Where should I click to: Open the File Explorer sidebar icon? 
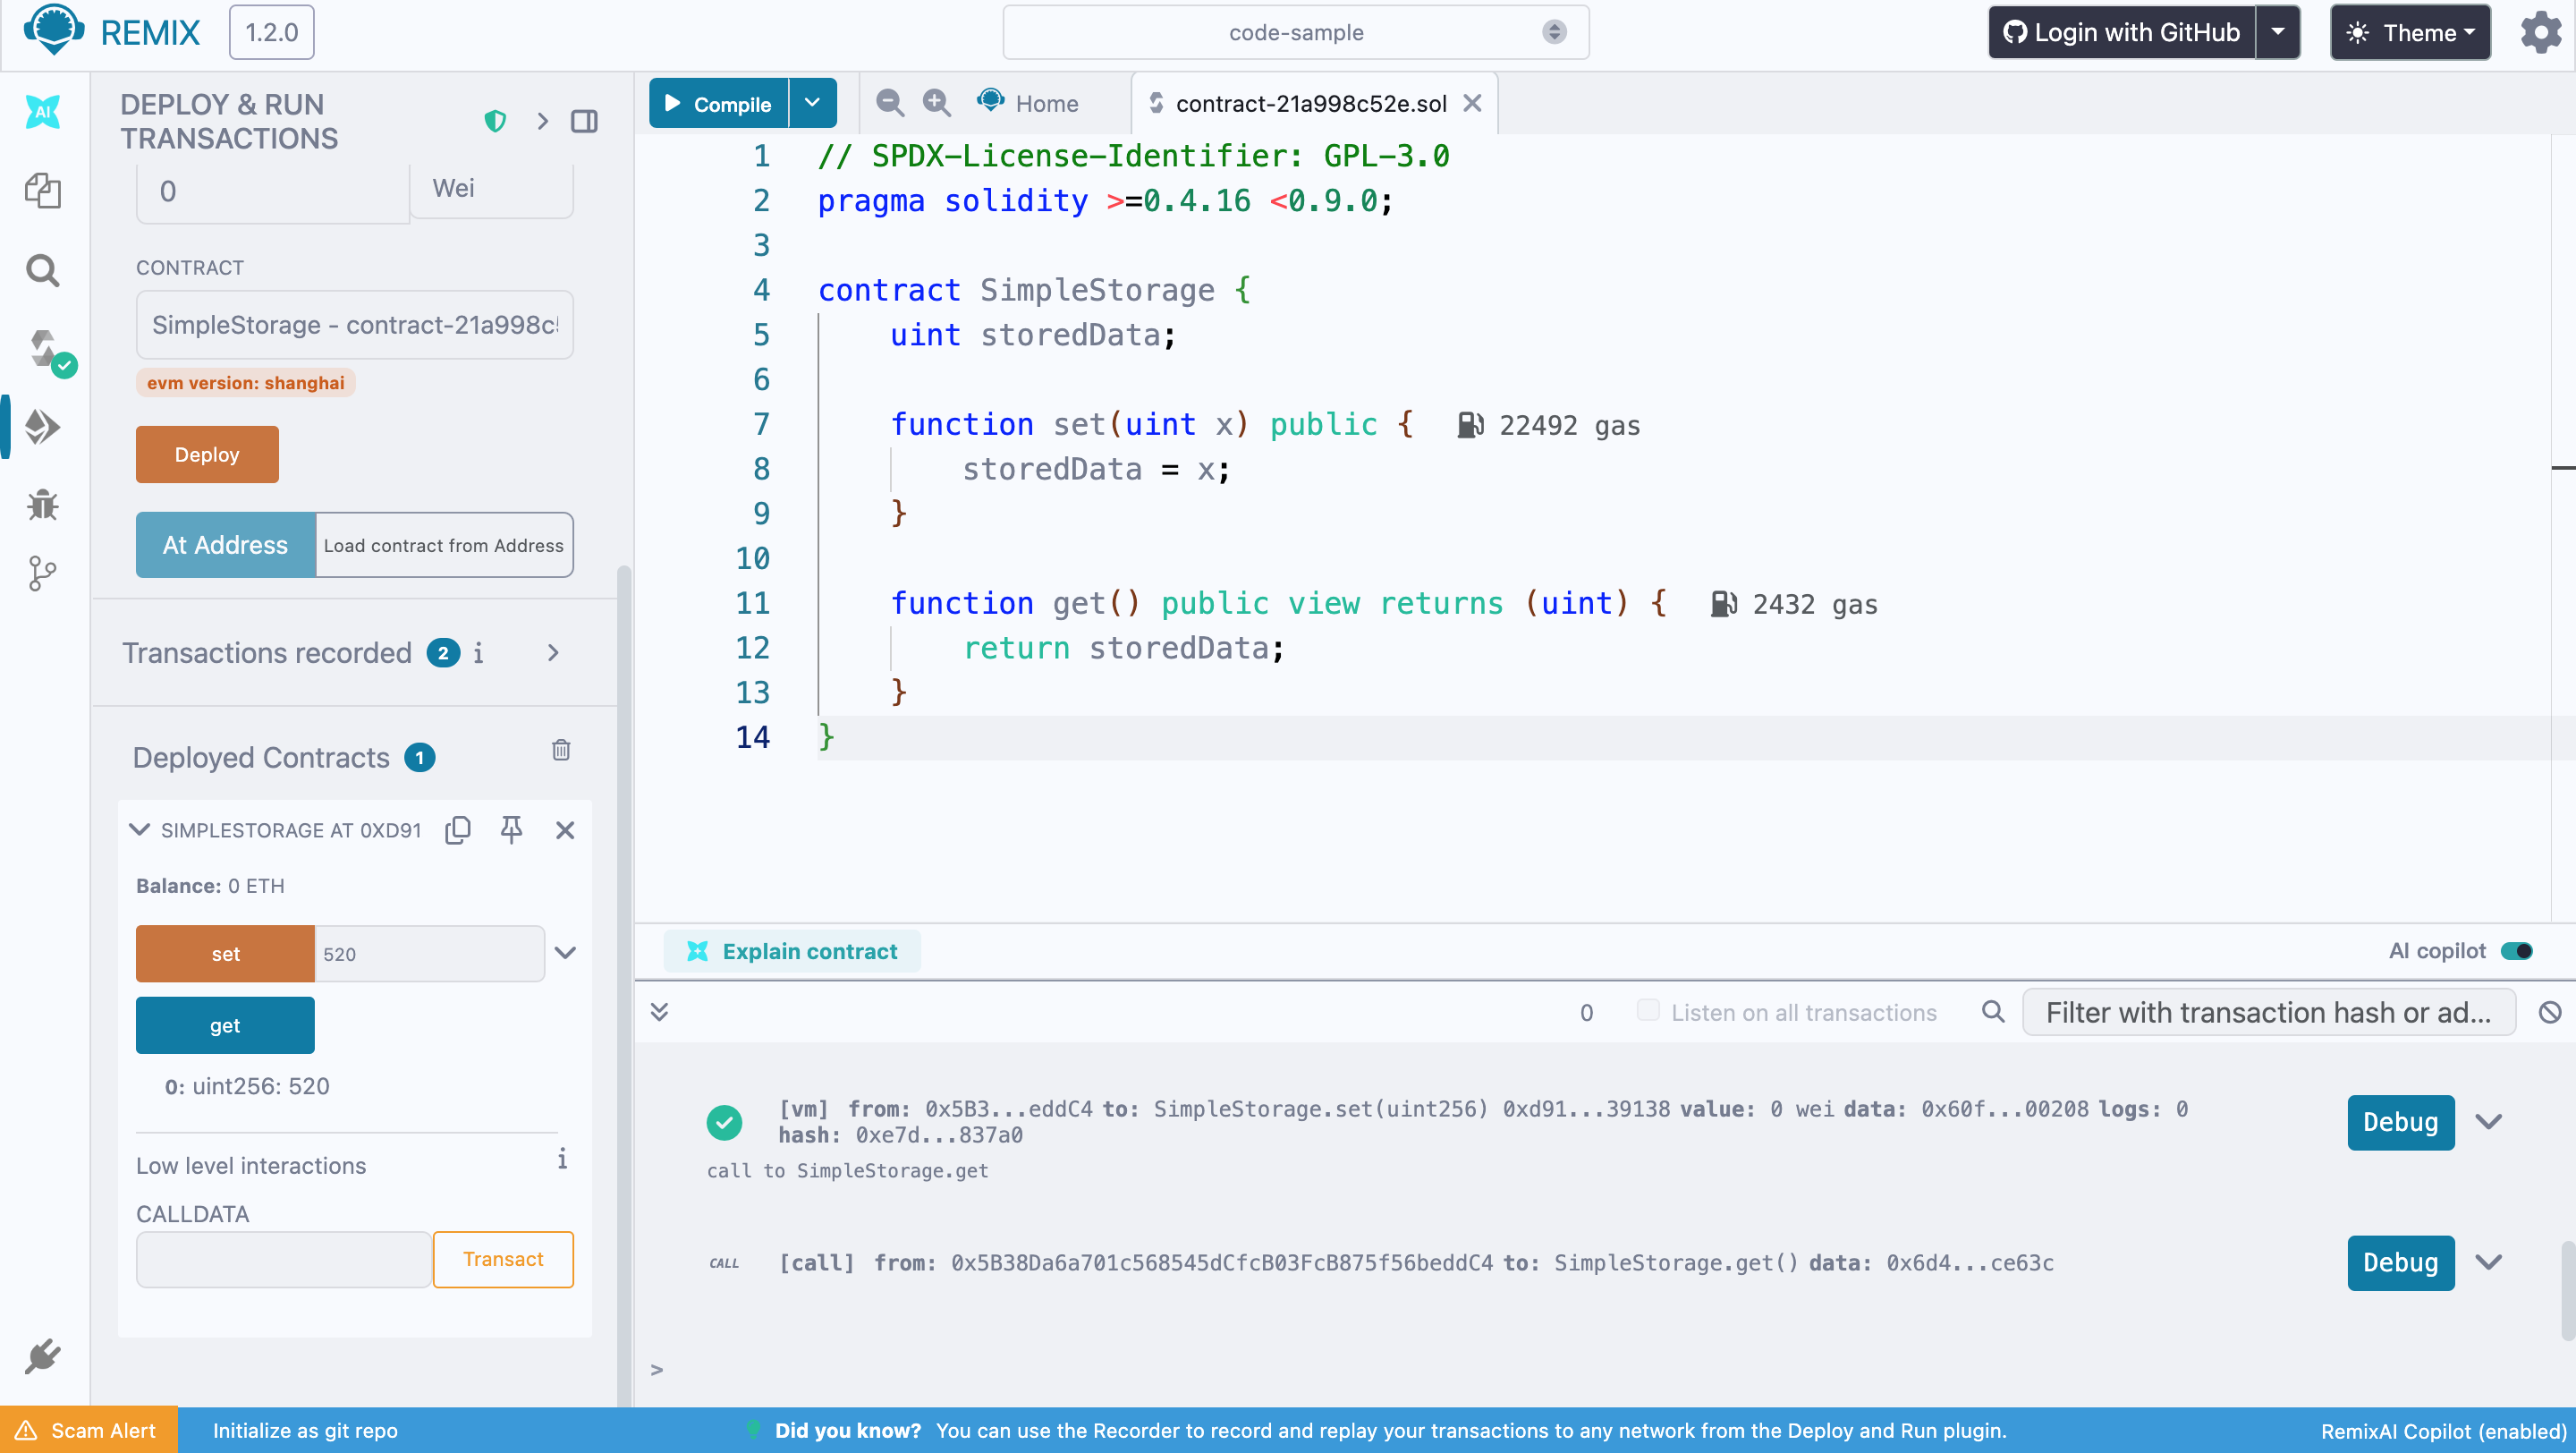(x=43, y=191)
